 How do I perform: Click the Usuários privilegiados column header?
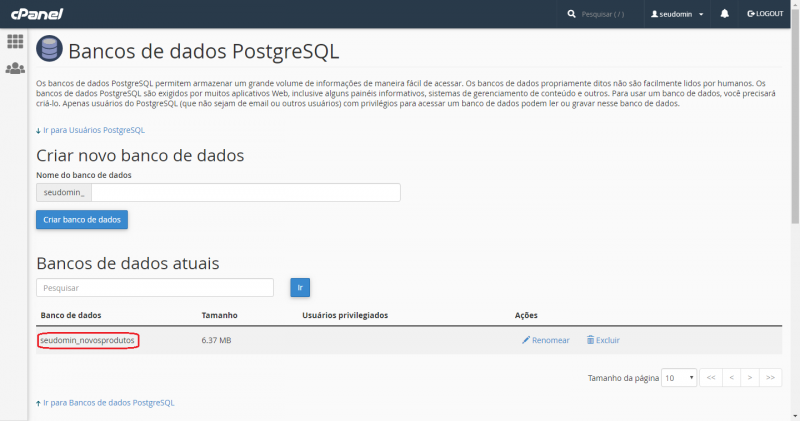point(345,315)
